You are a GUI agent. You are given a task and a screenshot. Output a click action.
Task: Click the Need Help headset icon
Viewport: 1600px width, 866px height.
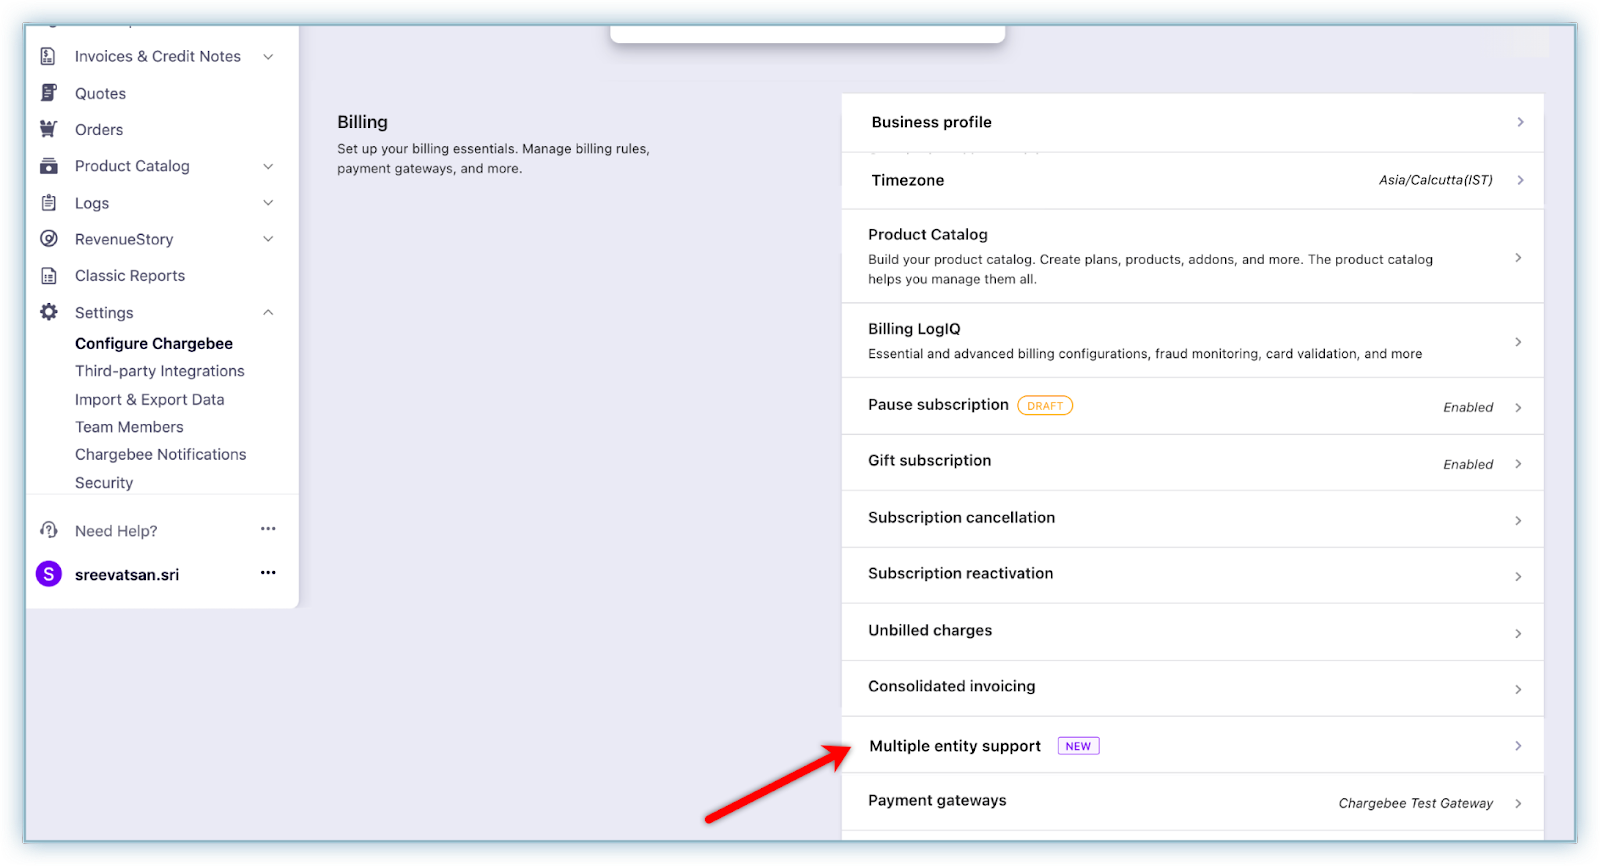pos(48,530)
